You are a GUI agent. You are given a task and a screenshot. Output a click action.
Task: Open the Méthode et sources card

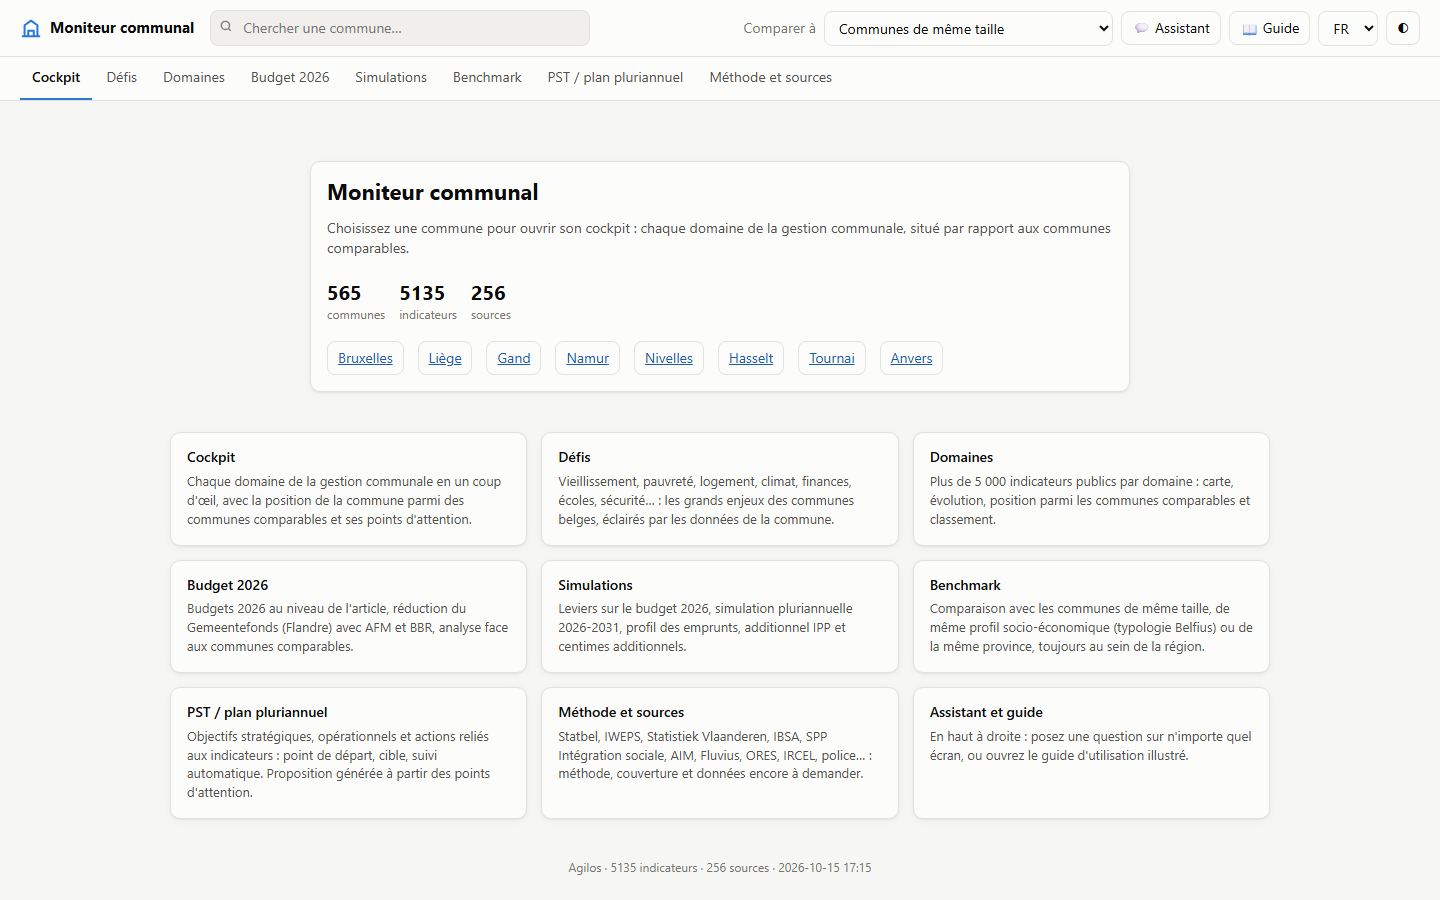(720, 753)
